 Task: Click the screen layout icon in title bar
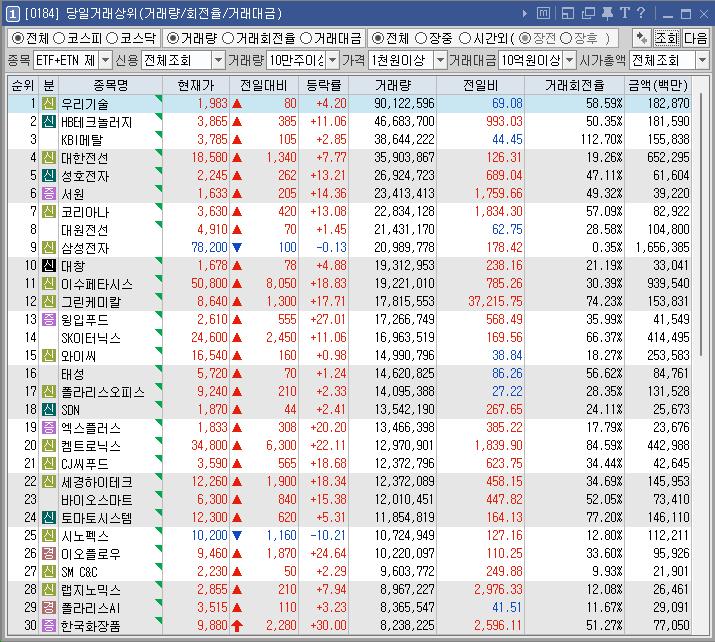pyautogui.click(x=568, y=14)
